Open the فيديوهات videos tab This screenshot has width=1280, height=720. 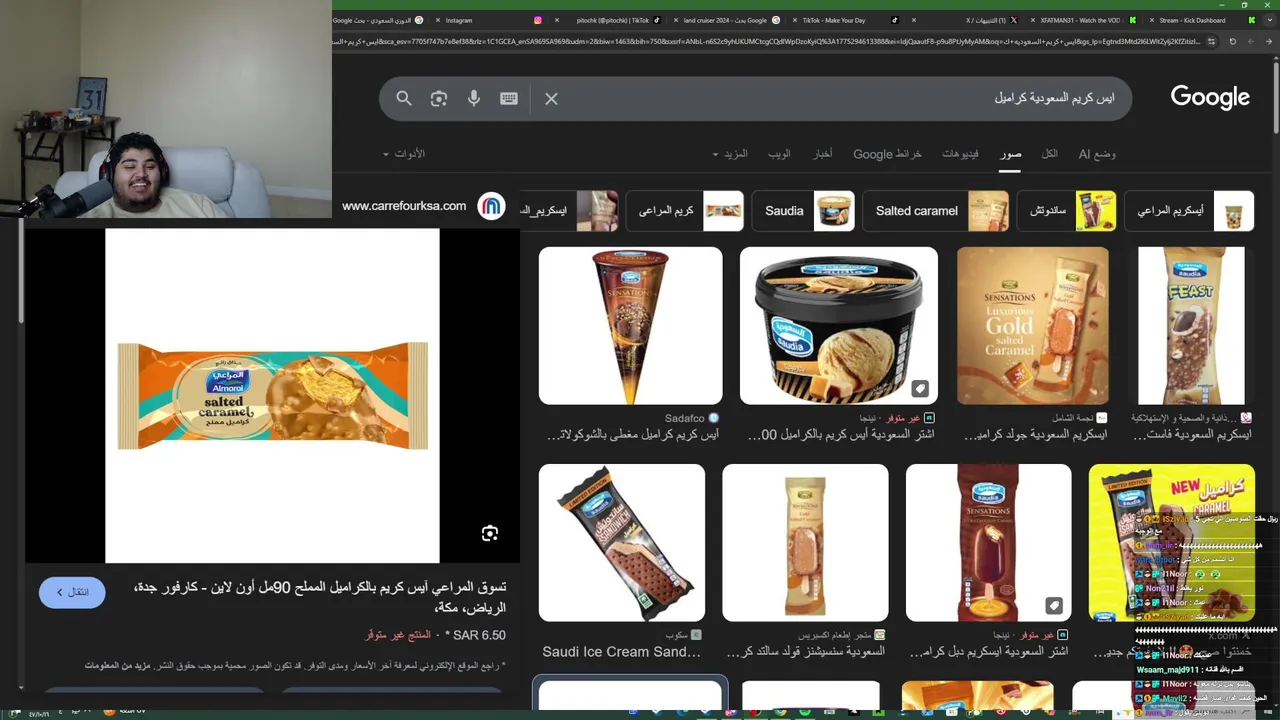pos(960,154)
